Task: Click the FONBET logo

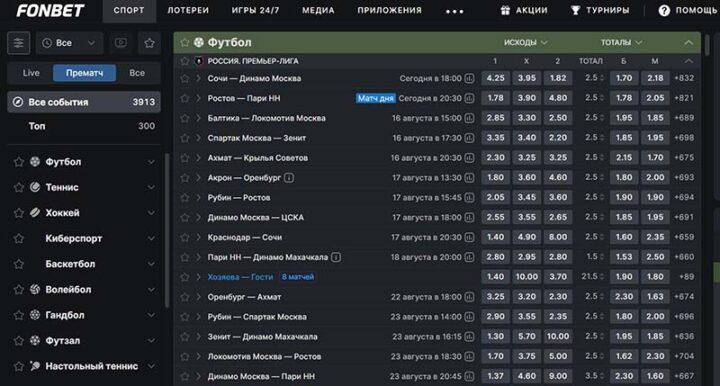Action: point(50,11)
